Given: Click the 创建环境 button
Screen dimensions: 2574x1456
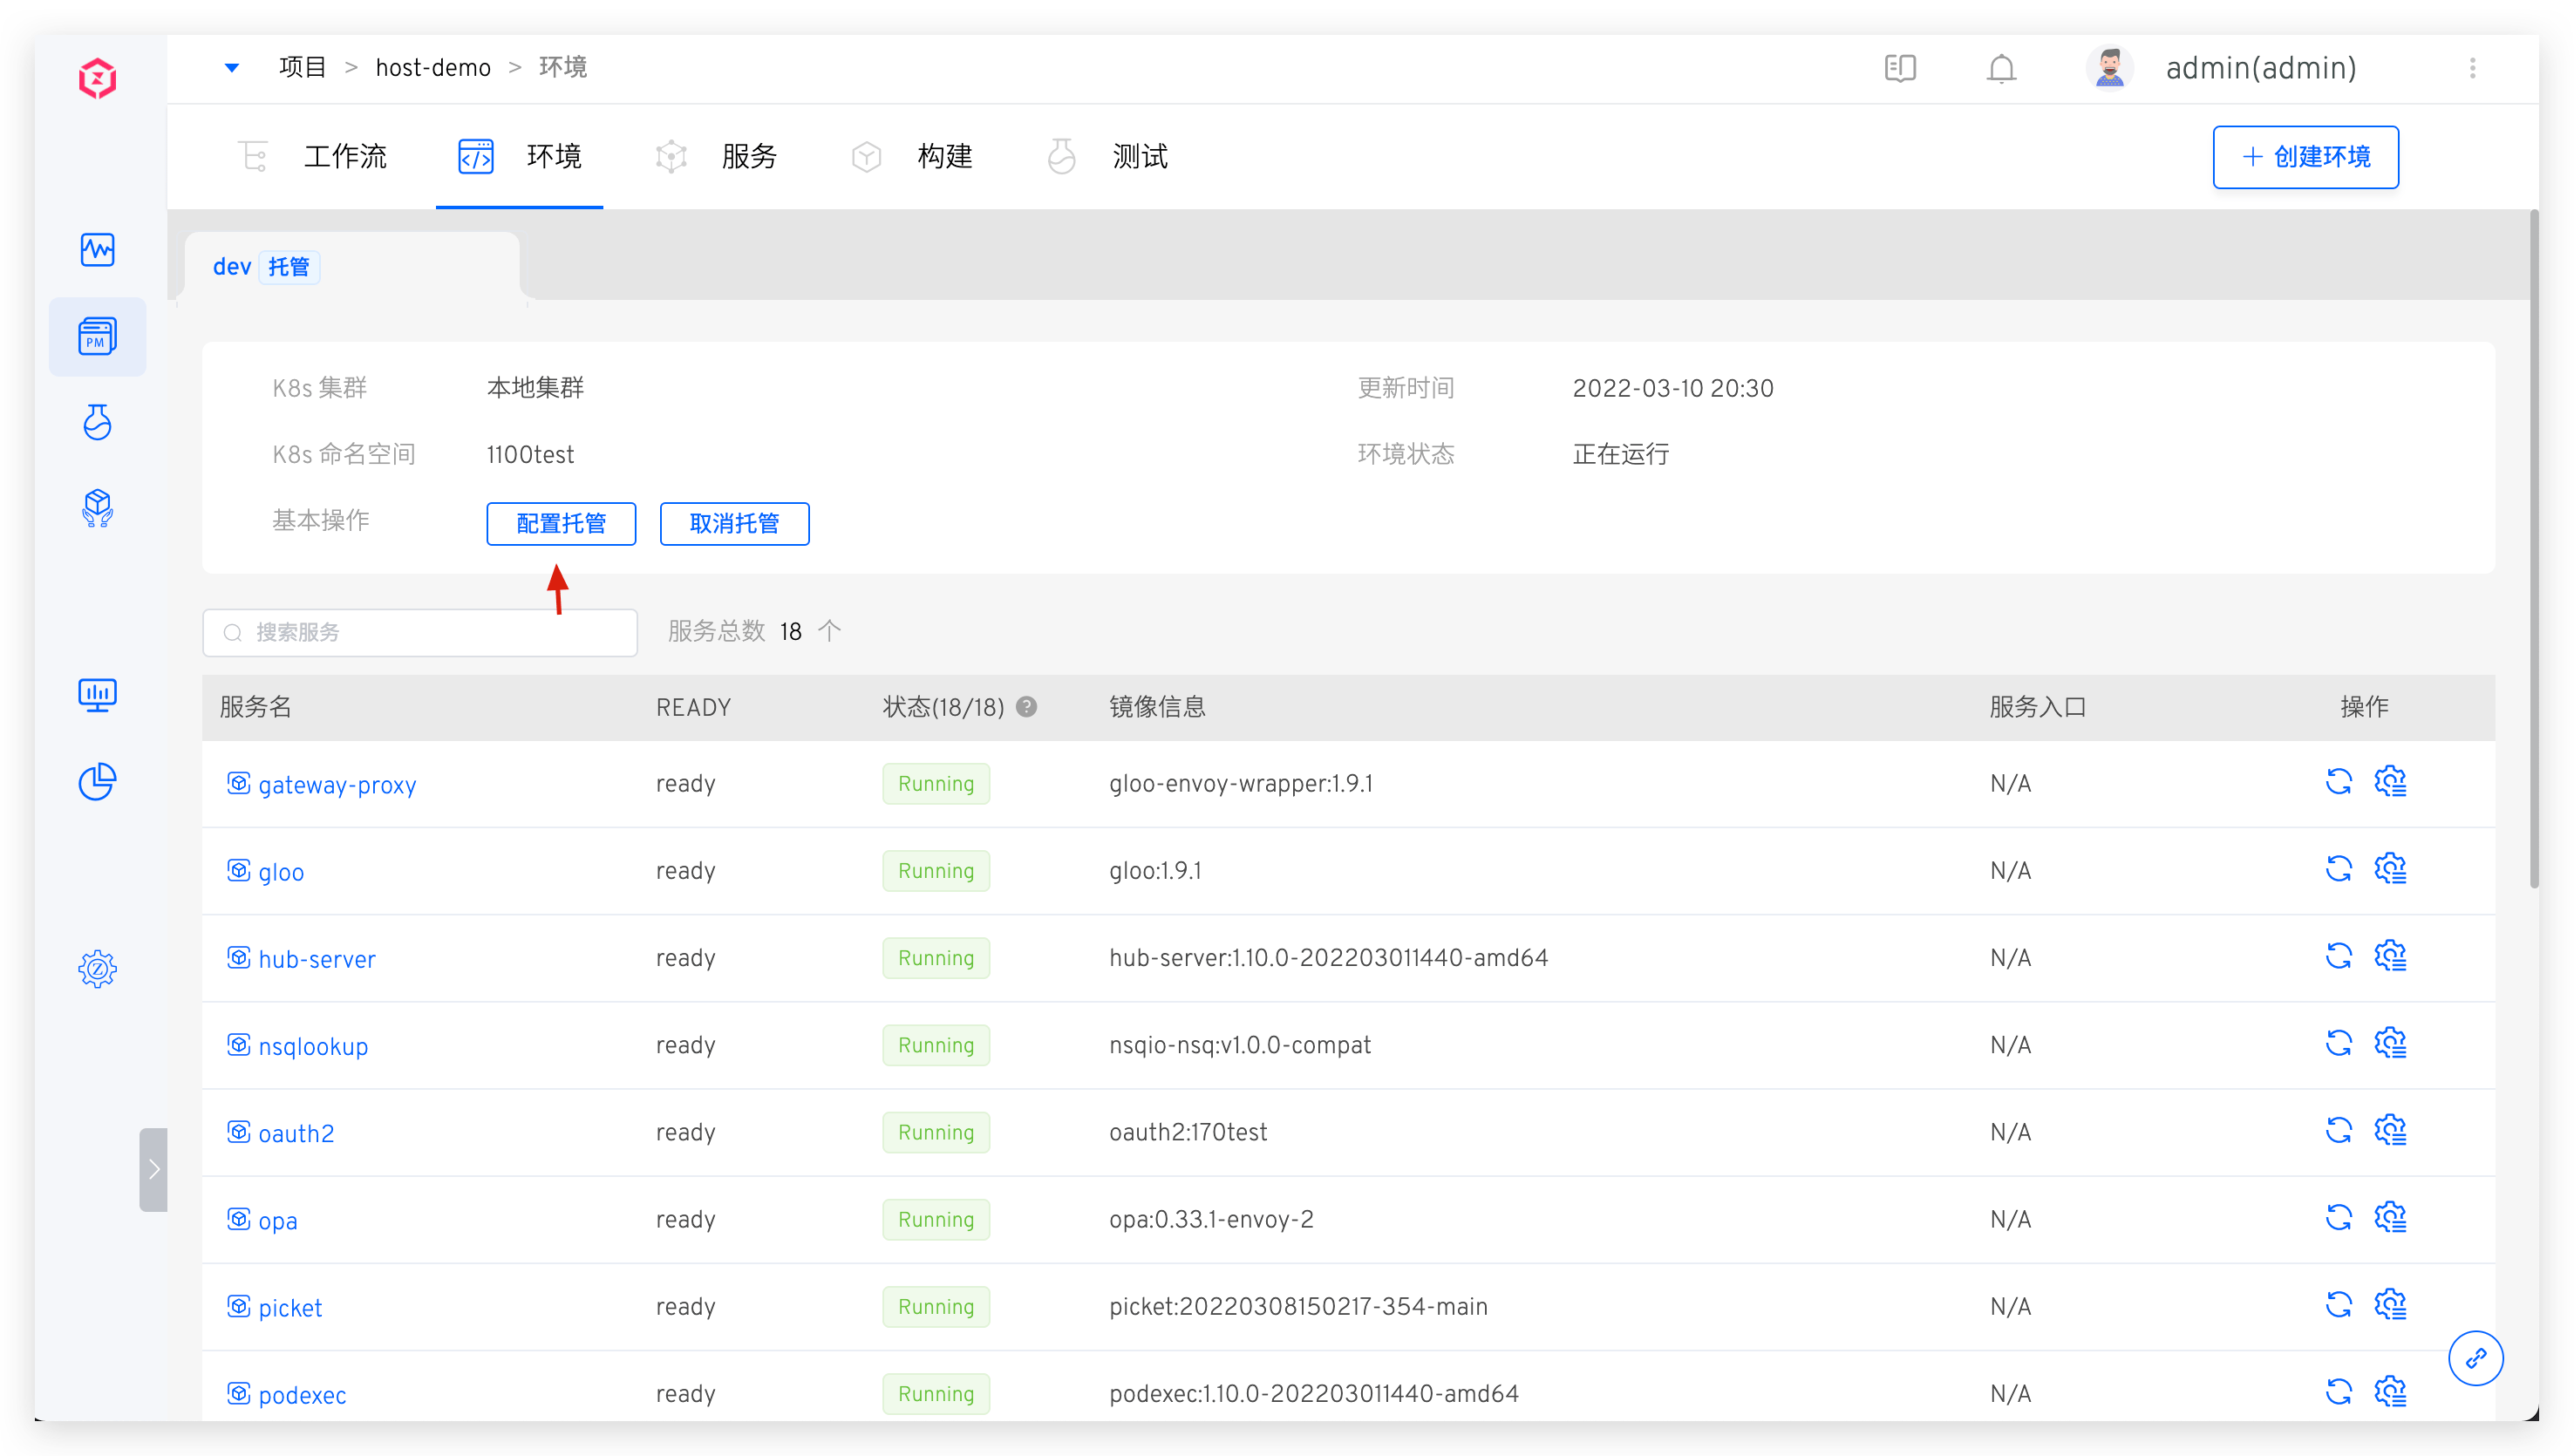Looking at the screenshot, I should coord(2305,157).
